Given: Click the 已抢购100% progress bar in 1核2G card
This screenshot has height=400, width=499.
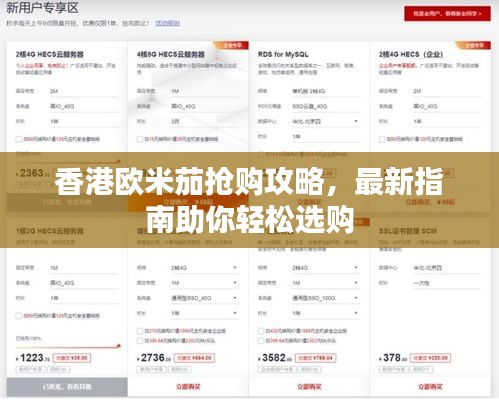Looking at the screenshot, I should [68, 347].
